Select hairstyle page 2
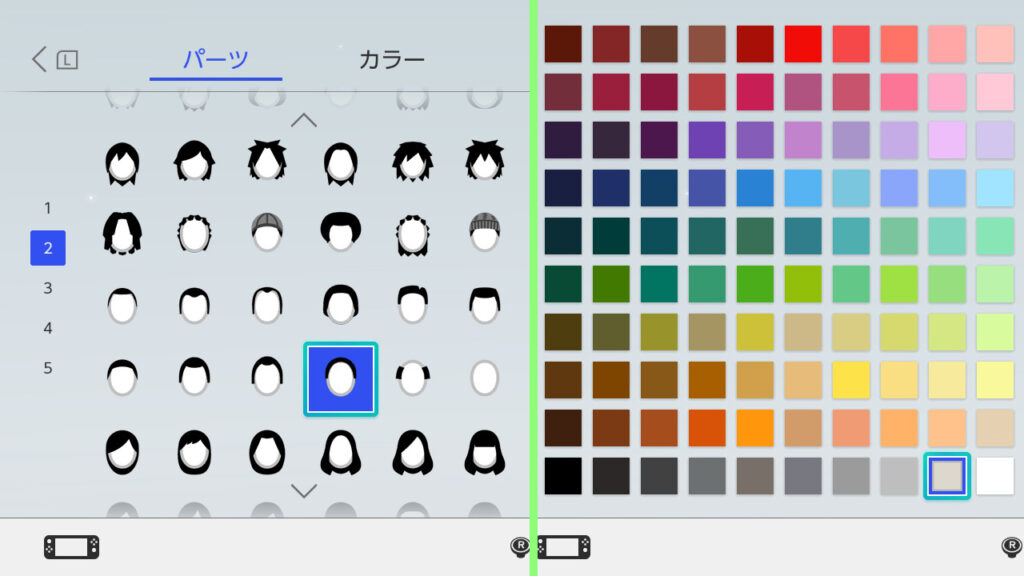The height and width of the screenshot is (576, 1024). click(x=48, y=248)
